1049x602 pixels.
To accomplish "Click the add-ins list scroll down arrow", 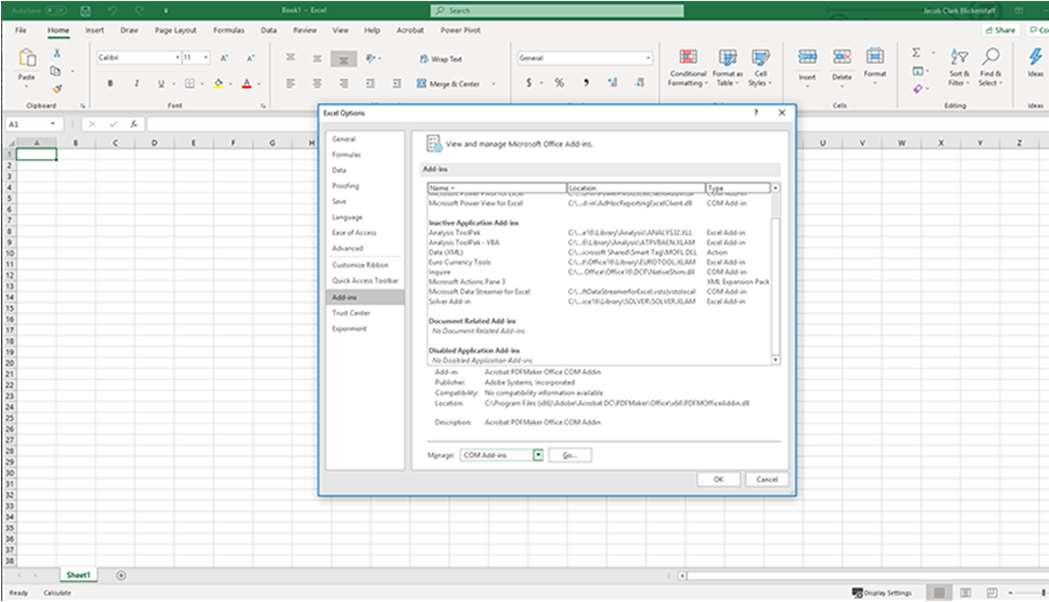I will pos(775,360).
